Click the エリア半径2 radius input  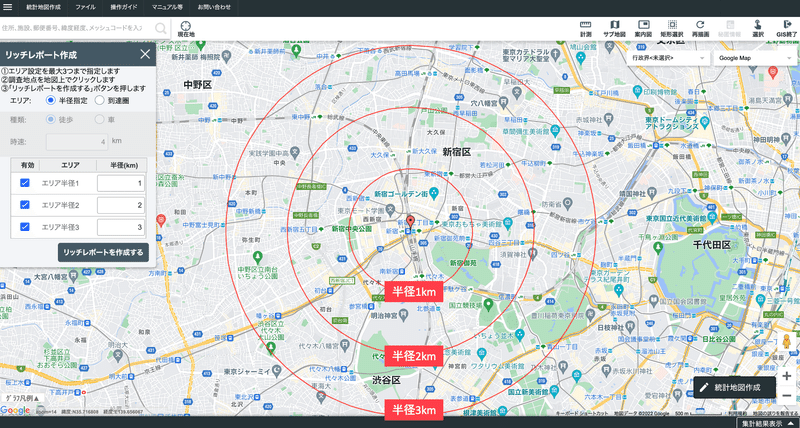(x=121, y=205)
